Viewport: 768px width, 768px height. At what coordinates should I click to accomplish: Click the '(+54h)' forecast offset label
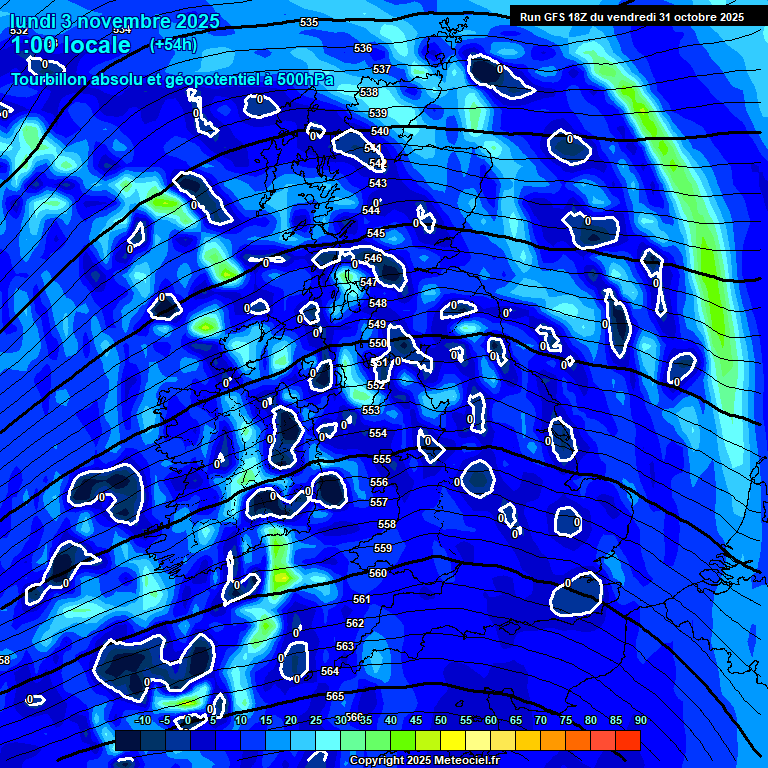(173, 45)
